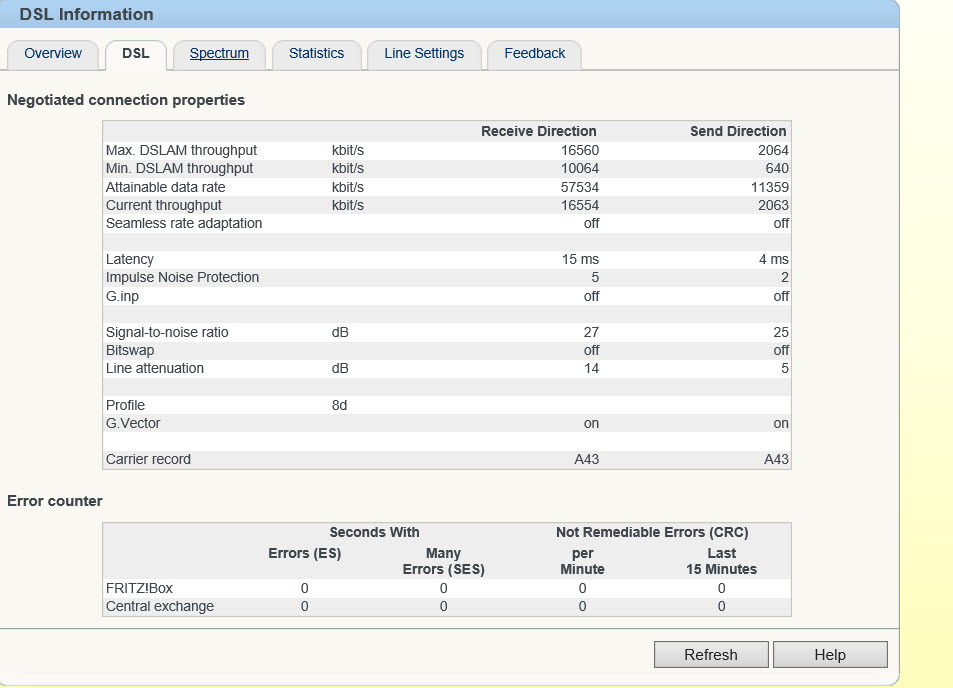Click the Help button
Viewport: 953px width, 688px height.
[x=829, y=655]
